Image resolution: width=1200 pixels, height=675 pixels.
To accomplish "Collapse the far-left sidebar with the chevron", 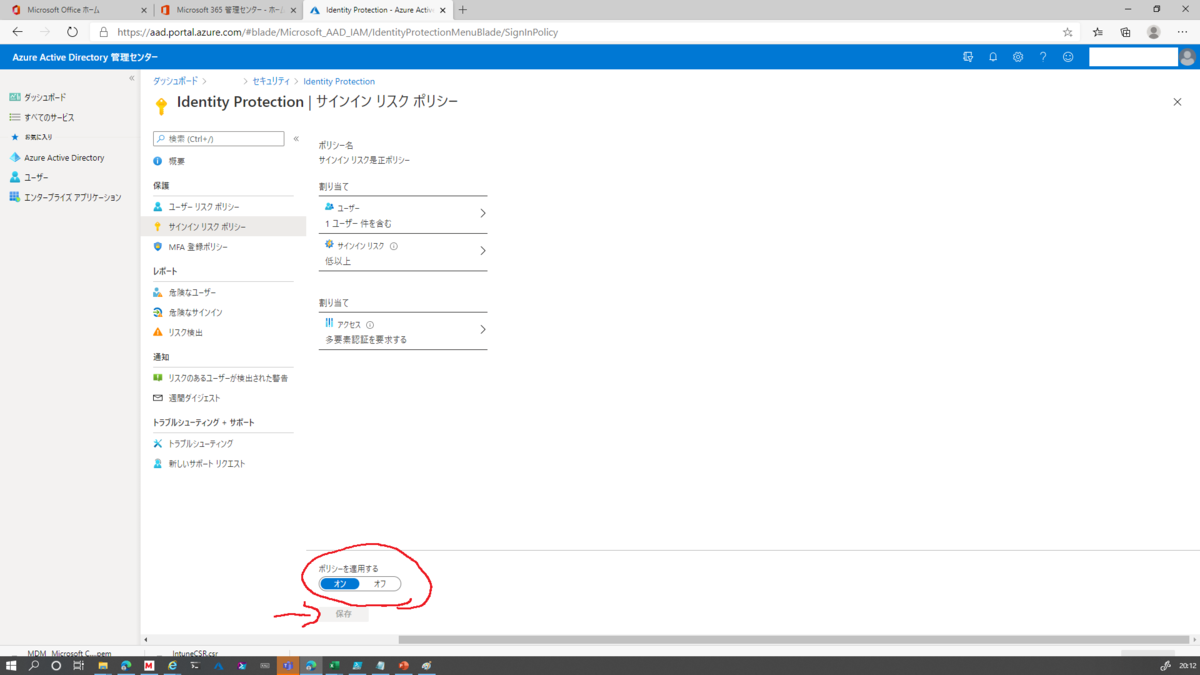I will pos(131,78).
